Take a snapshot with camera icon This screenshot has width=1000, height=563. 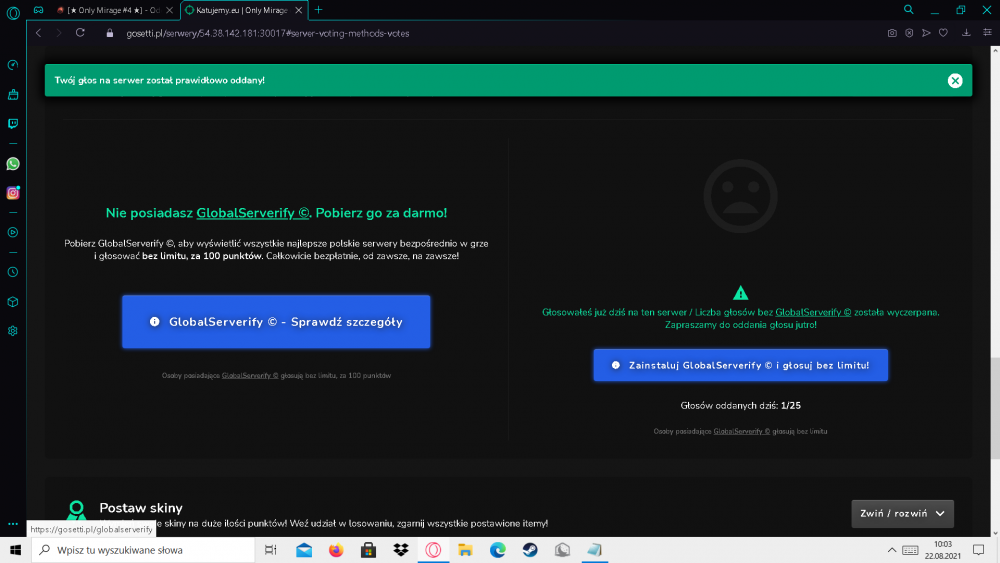892,33
